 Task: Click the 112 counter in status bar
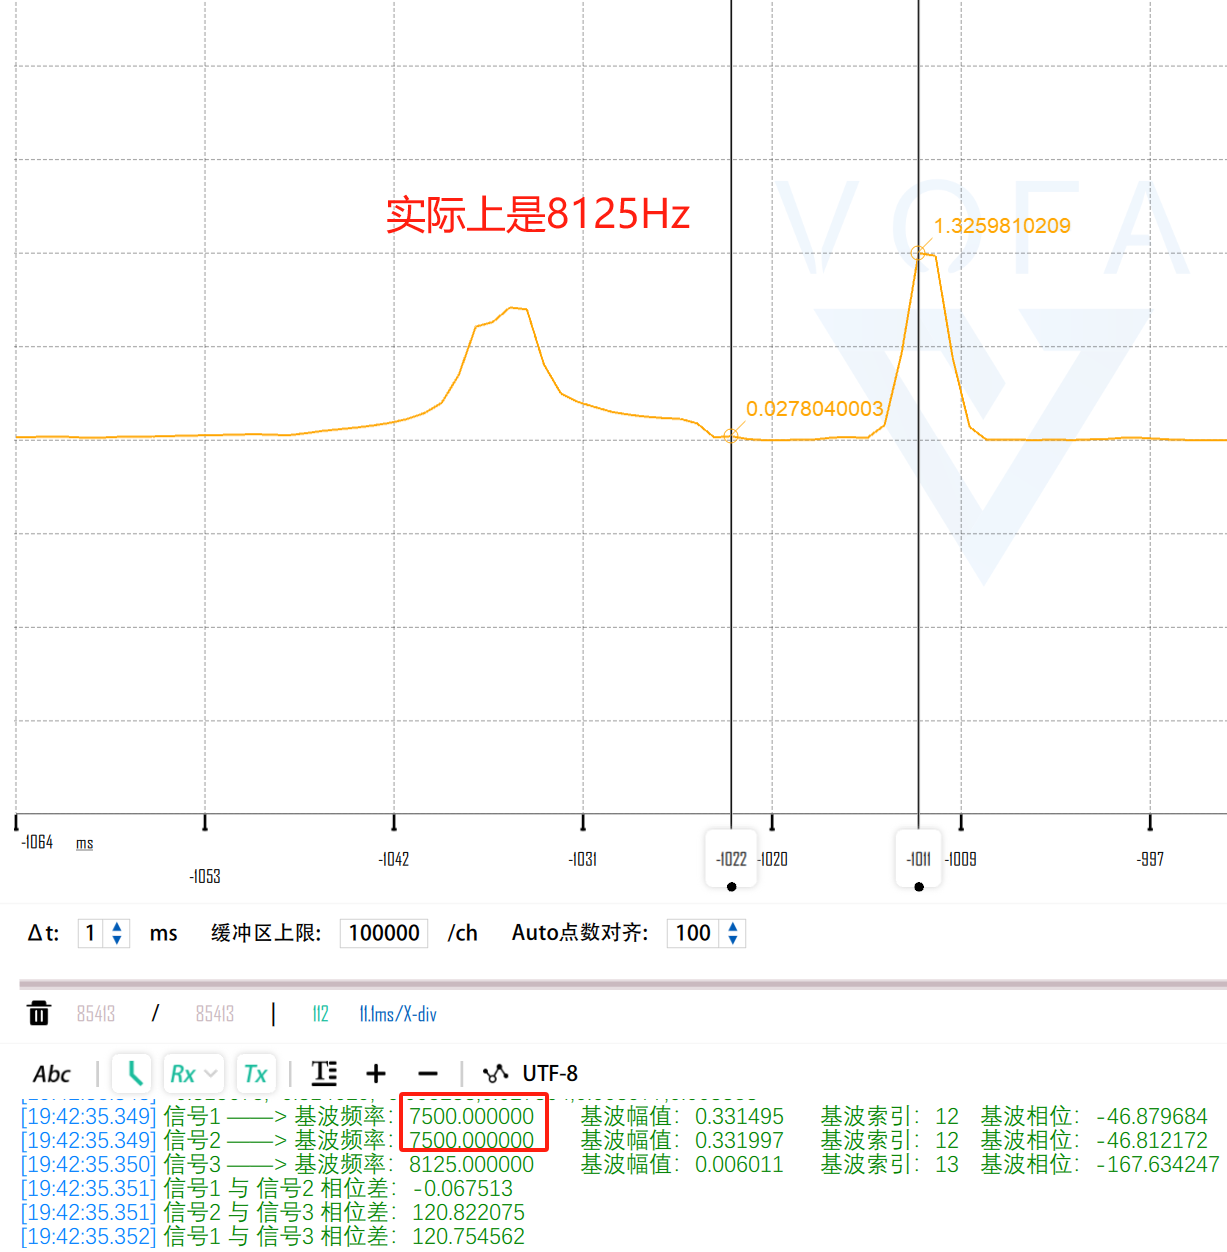click(x=320, y=1013)
